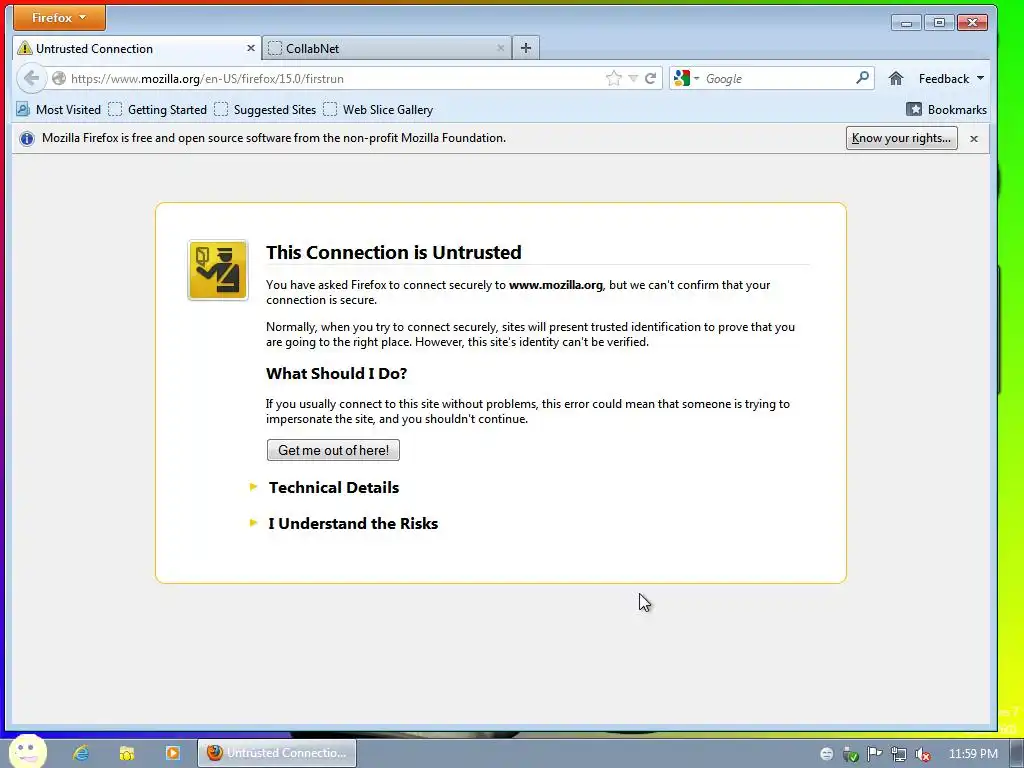The width and height of the screenshot is (1024, 768).
Task: Open the Action Center flag tray icon
Action: (x=874, y=754)
